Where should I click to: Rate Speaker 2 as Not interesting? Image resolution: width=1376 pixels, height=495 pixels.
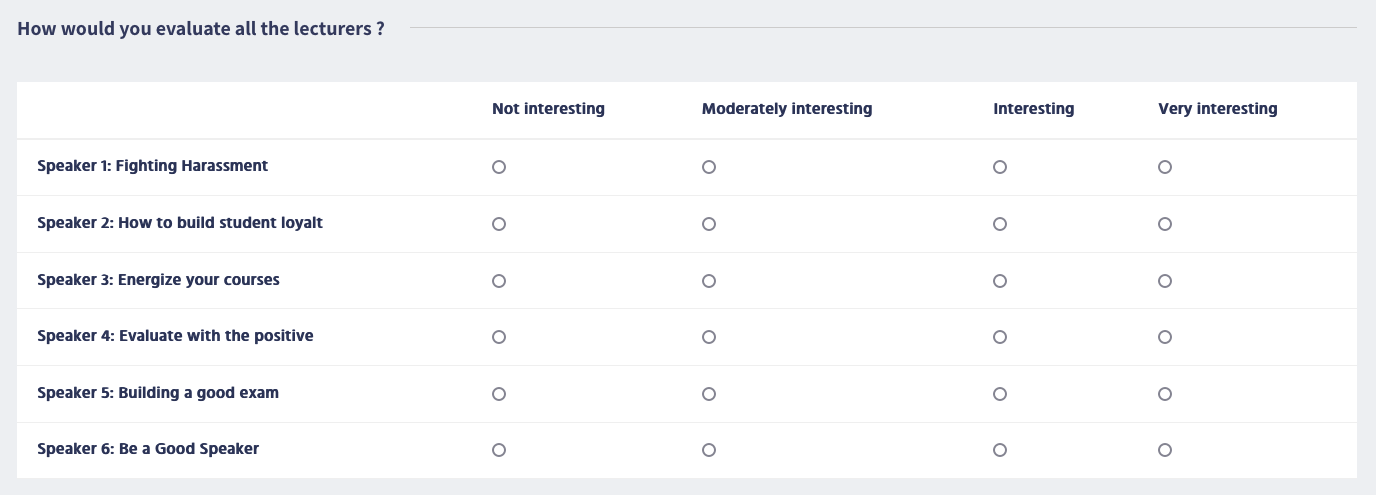pyautogui.click(x=499, y=224)
